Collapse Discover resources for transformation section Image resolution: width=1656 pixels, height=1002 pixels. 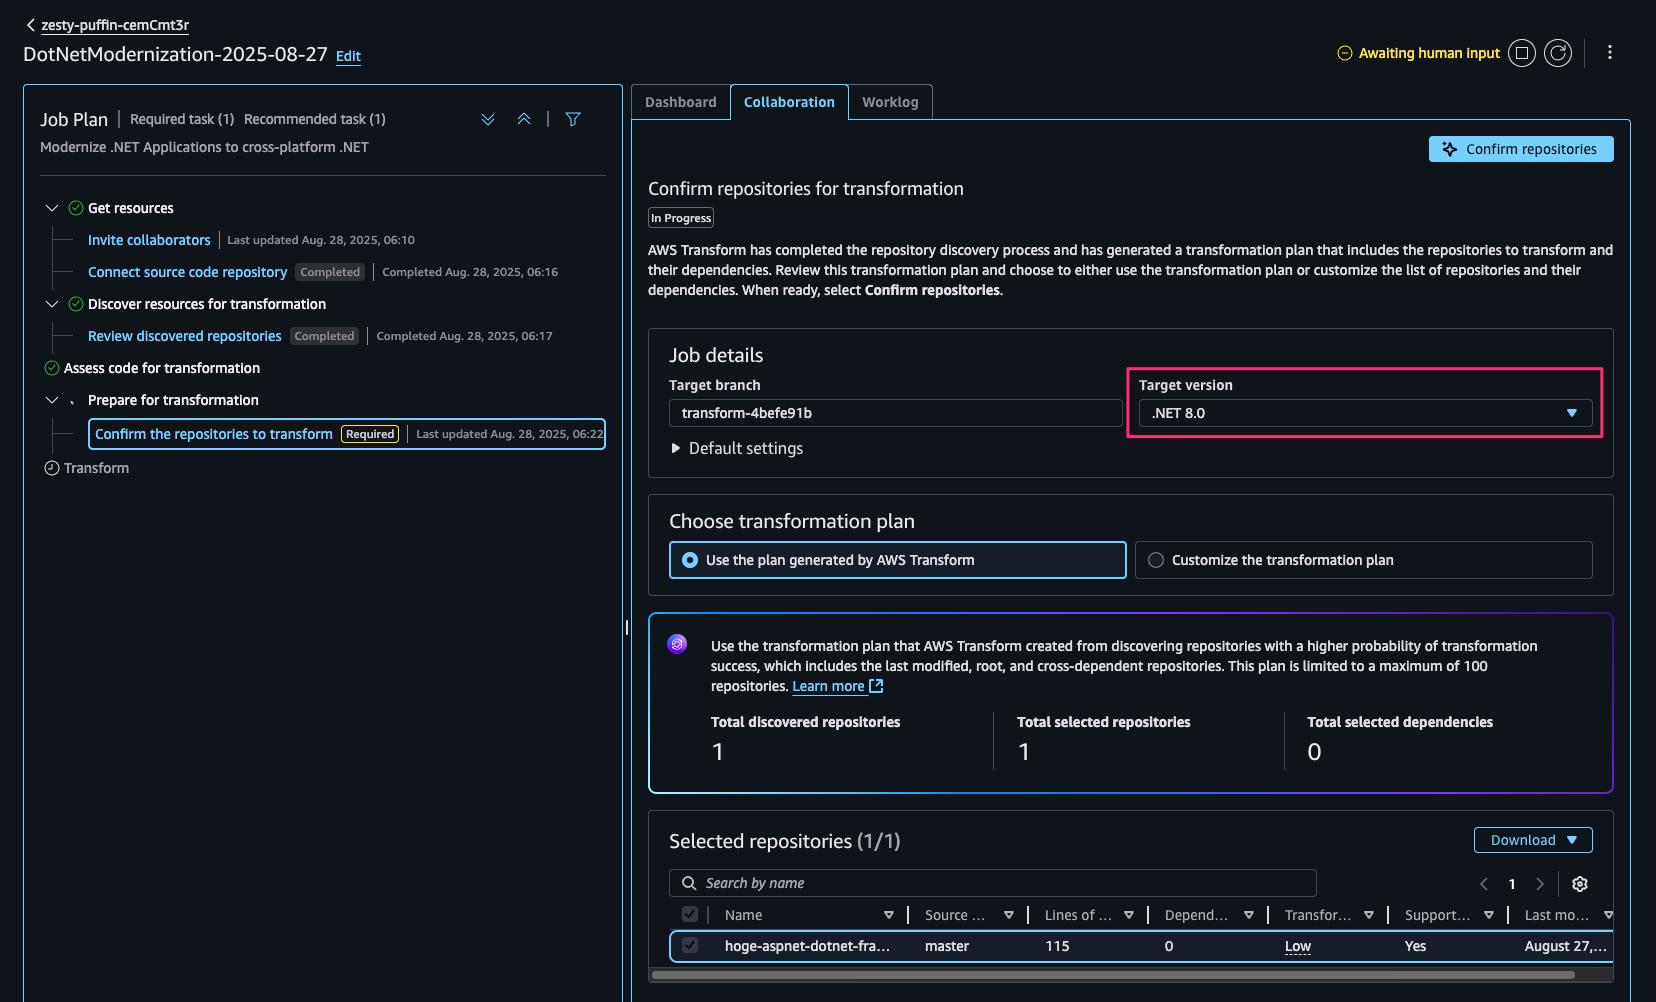(52, 304)
